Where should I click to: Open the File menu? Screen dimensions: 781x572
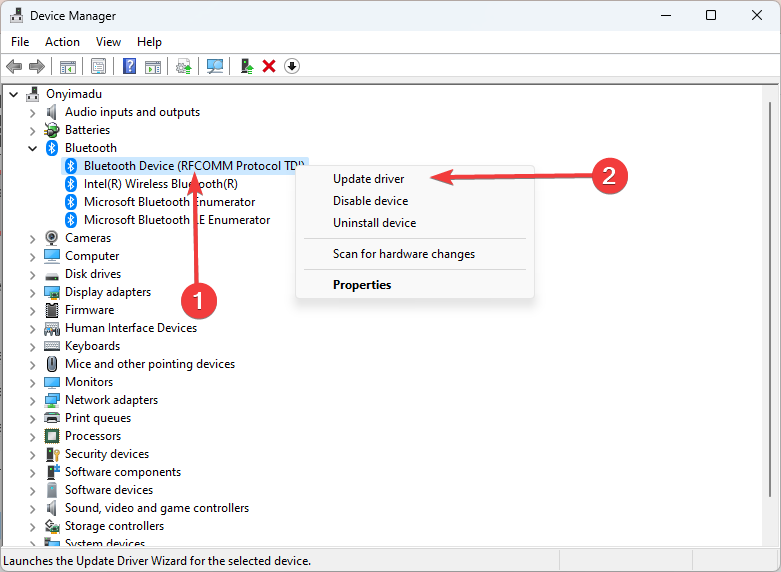[x=20, y=42]
